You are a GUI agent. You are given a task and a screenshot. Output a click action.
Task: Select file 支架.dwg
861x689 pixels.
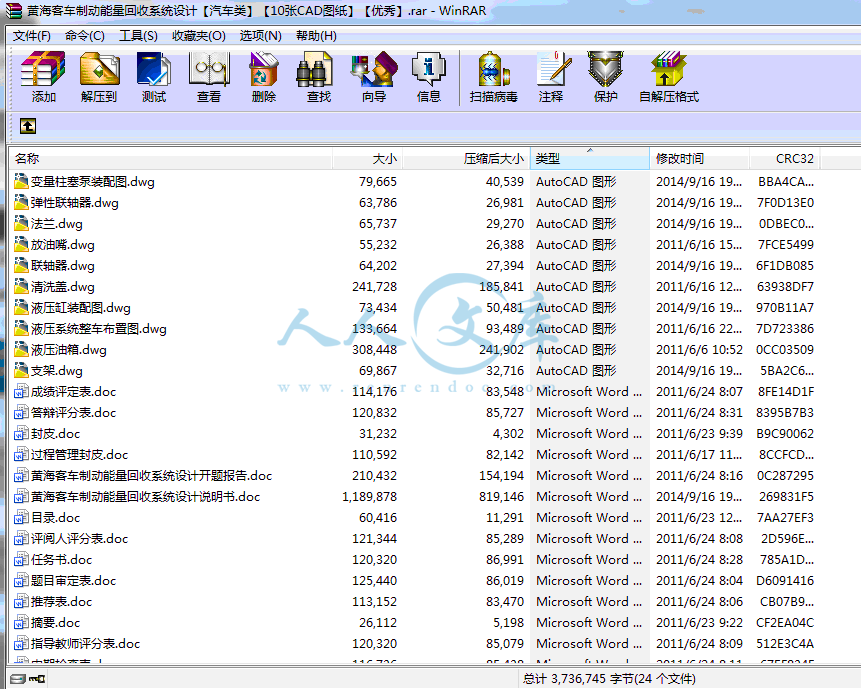[x=57, y=371]
